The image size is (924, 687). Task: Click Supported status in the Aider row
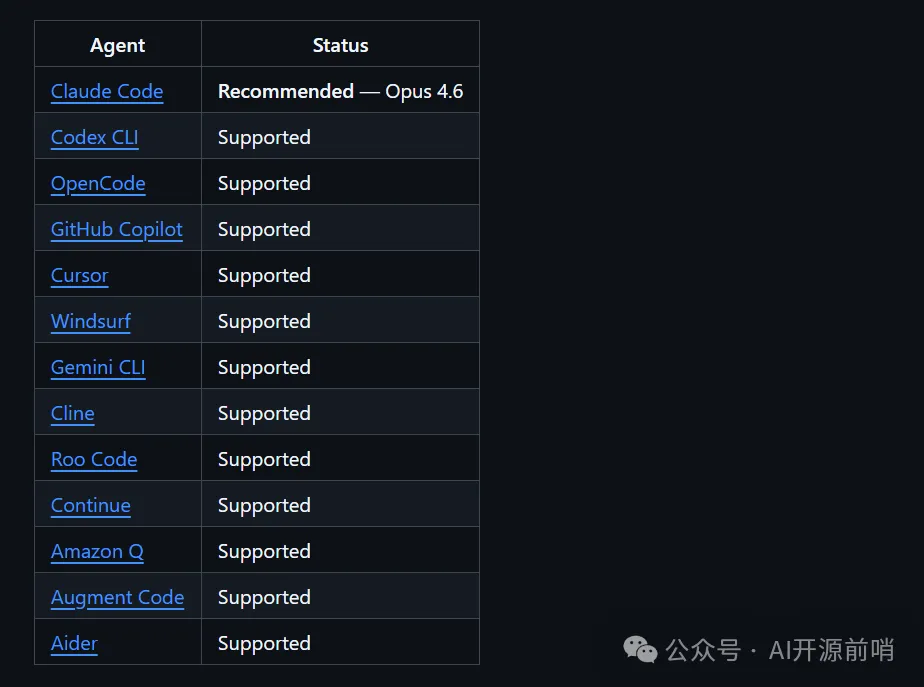coord(264,643)
